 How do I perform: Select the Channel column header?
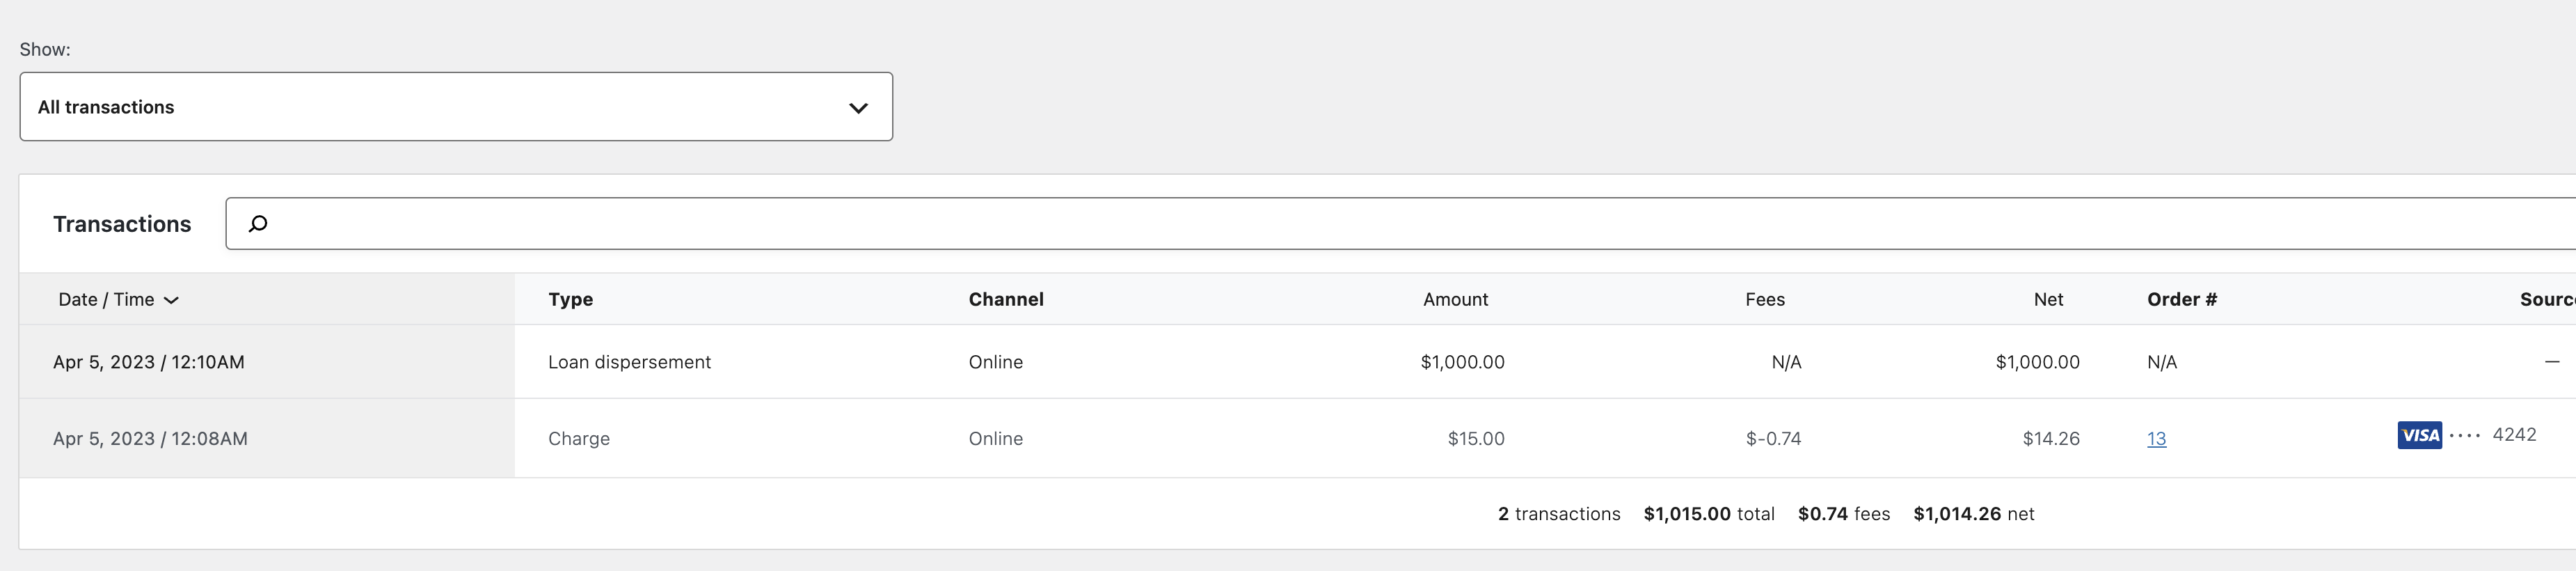click(x=1006, y=300)
